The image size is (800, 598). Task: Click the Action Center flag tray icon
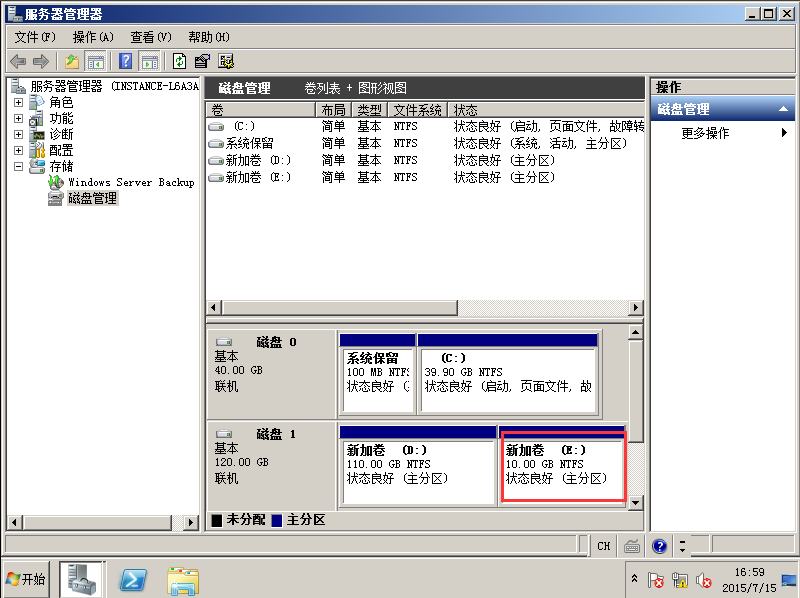click(656, 580)
